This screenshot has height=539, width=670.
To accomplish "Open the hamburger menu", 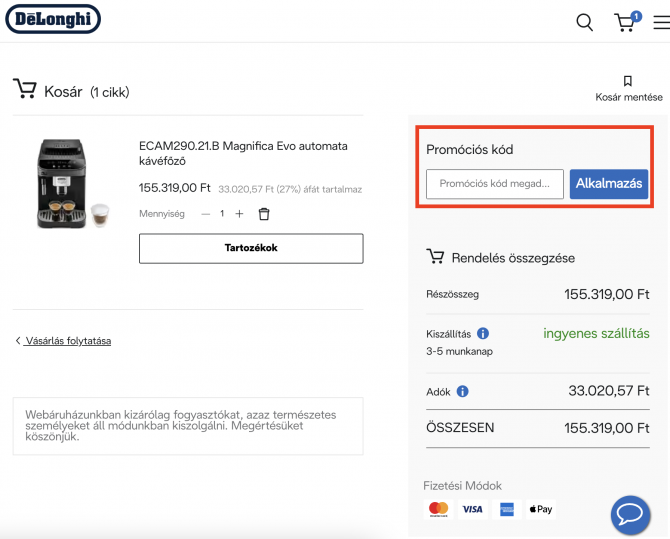I will [x=661, y=22].
